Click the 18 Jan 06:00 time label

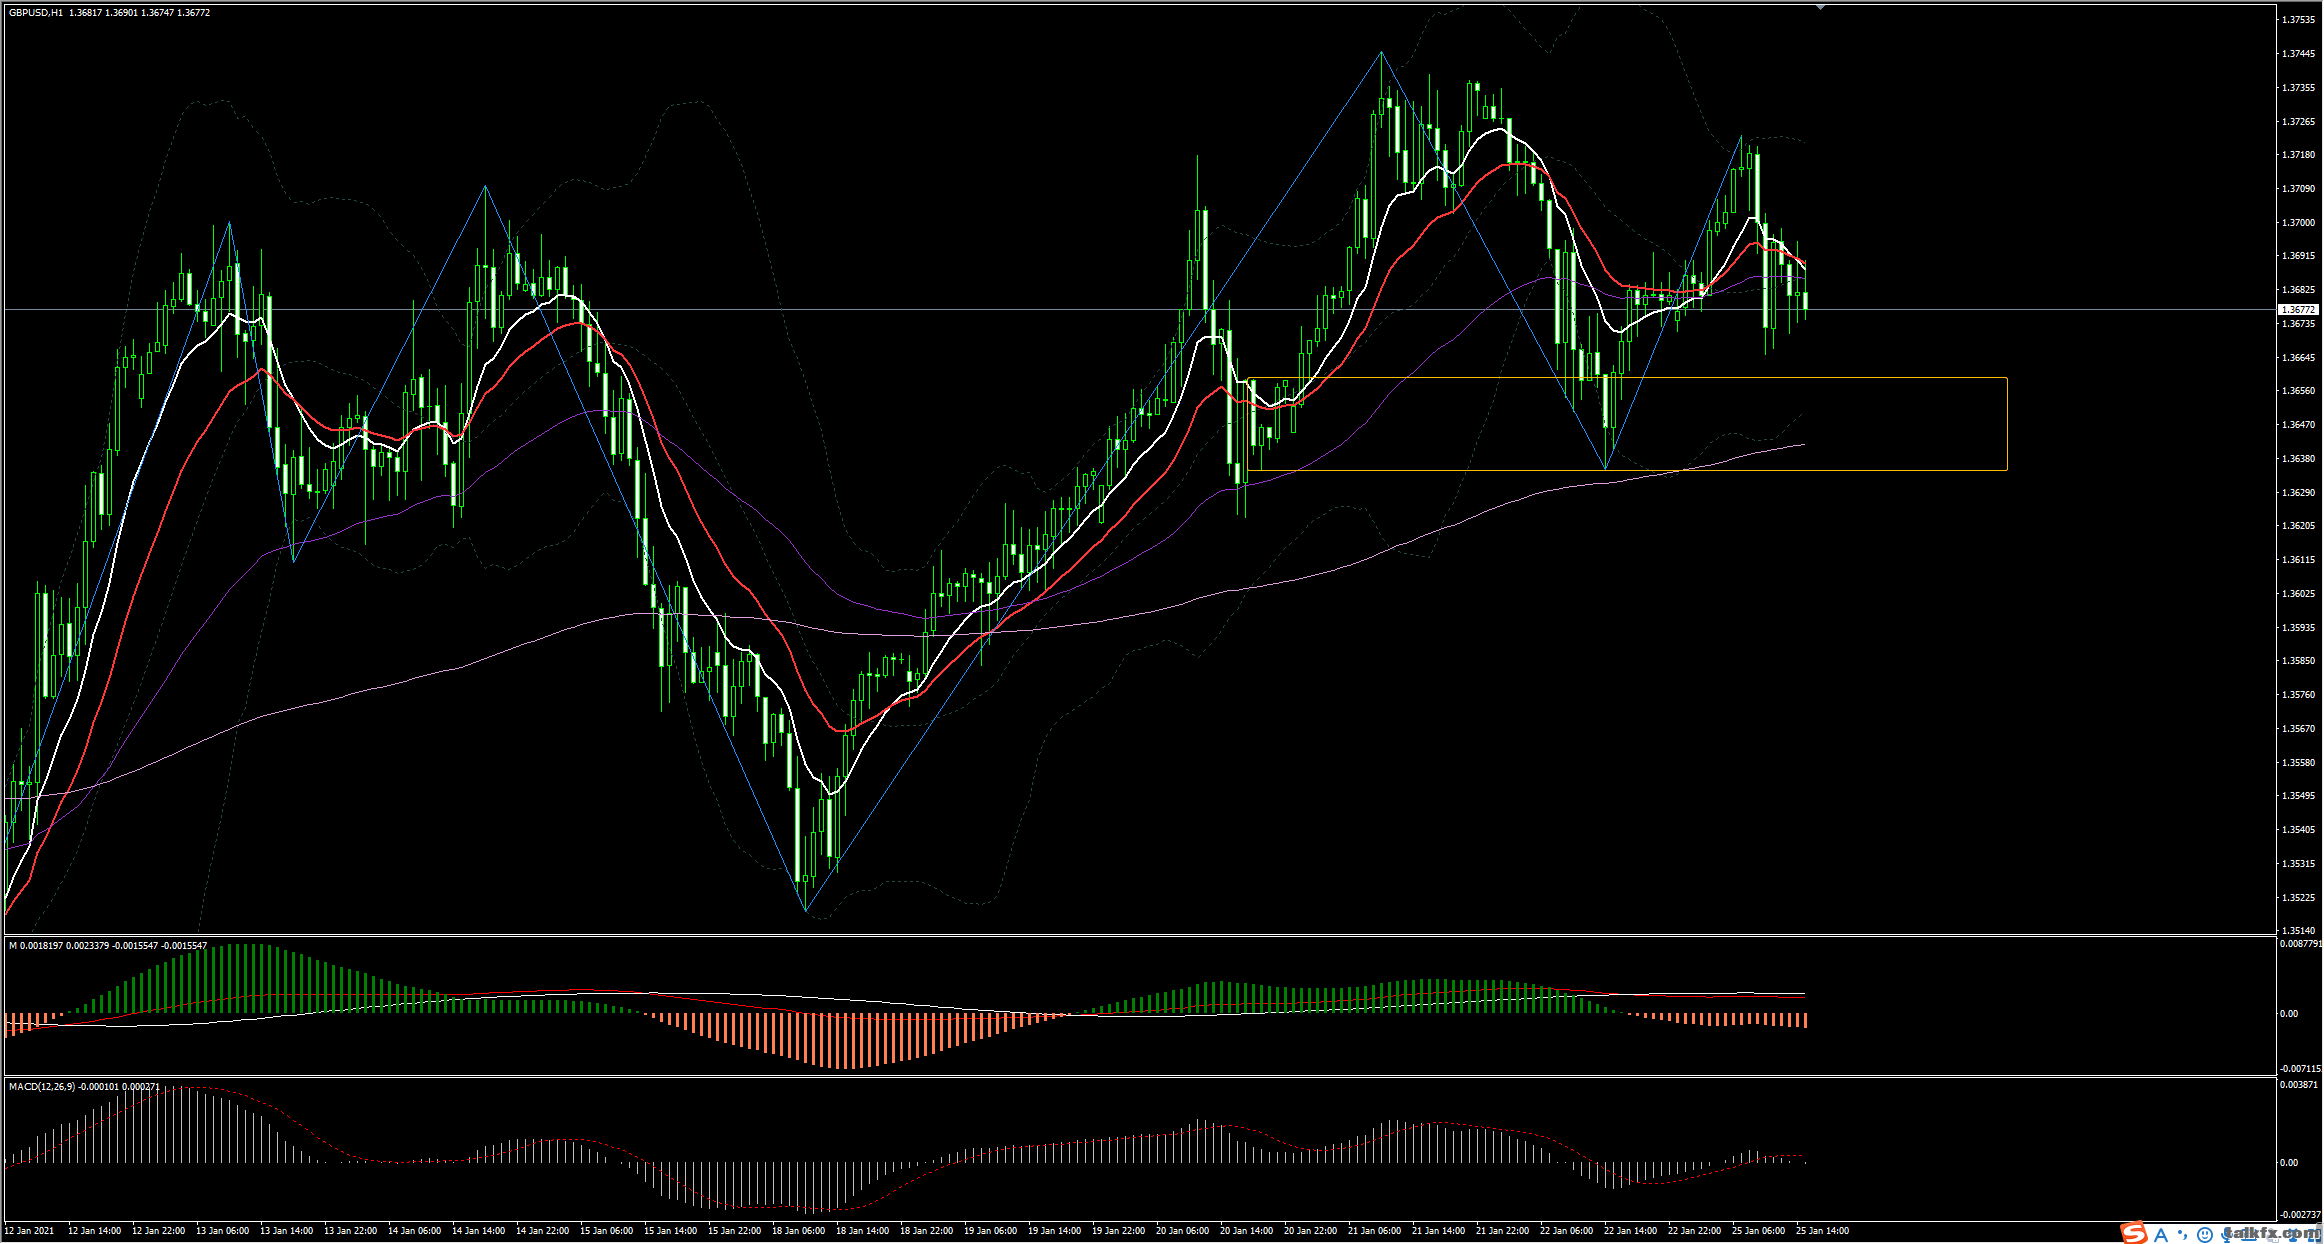(798, 1230)
